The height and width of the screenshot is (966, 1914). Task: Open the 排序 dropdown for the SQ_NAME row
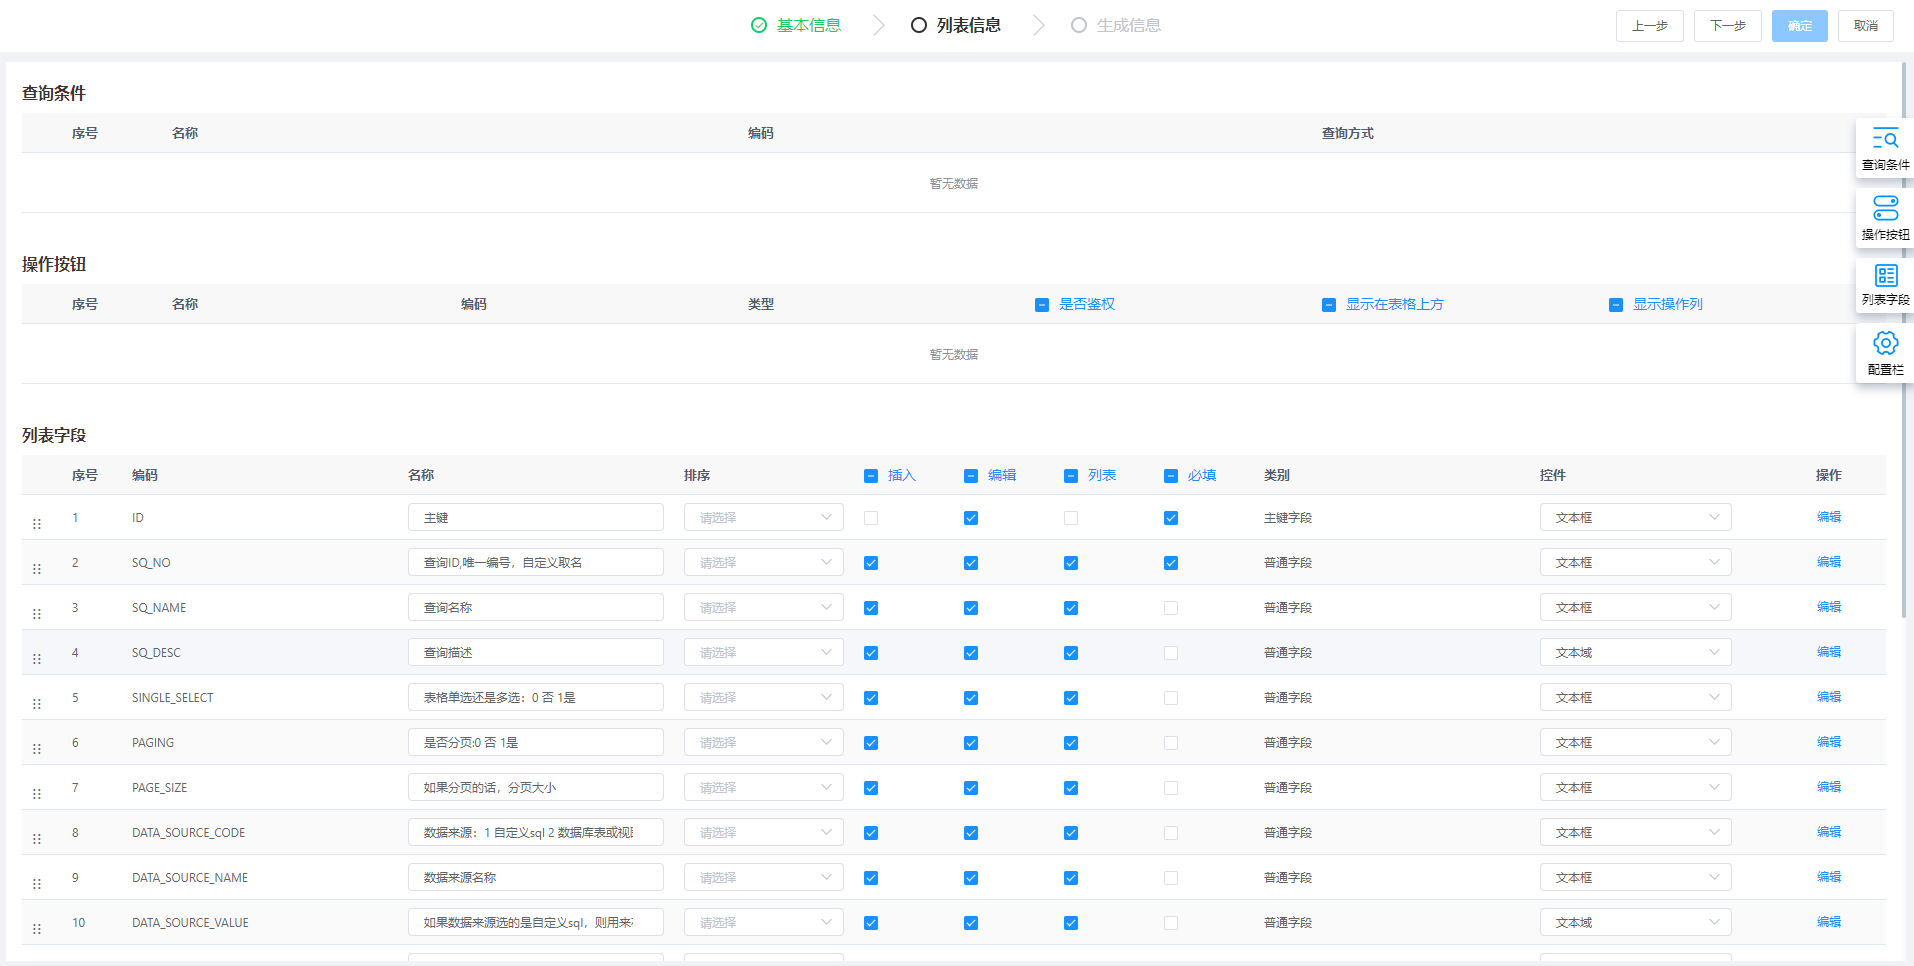pos(764,607)
